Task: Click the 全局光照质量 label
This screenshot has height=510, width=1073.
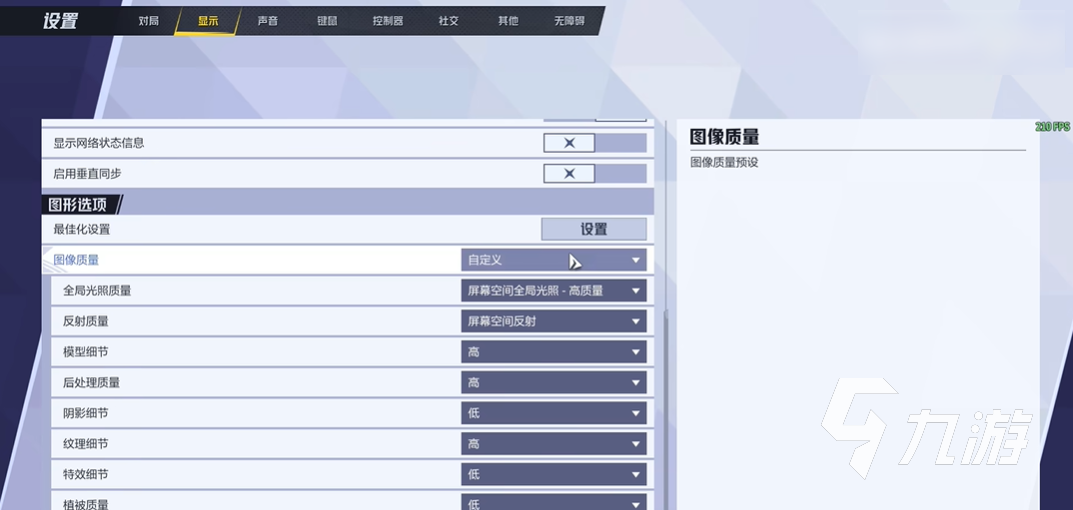Action: (97, 291)
